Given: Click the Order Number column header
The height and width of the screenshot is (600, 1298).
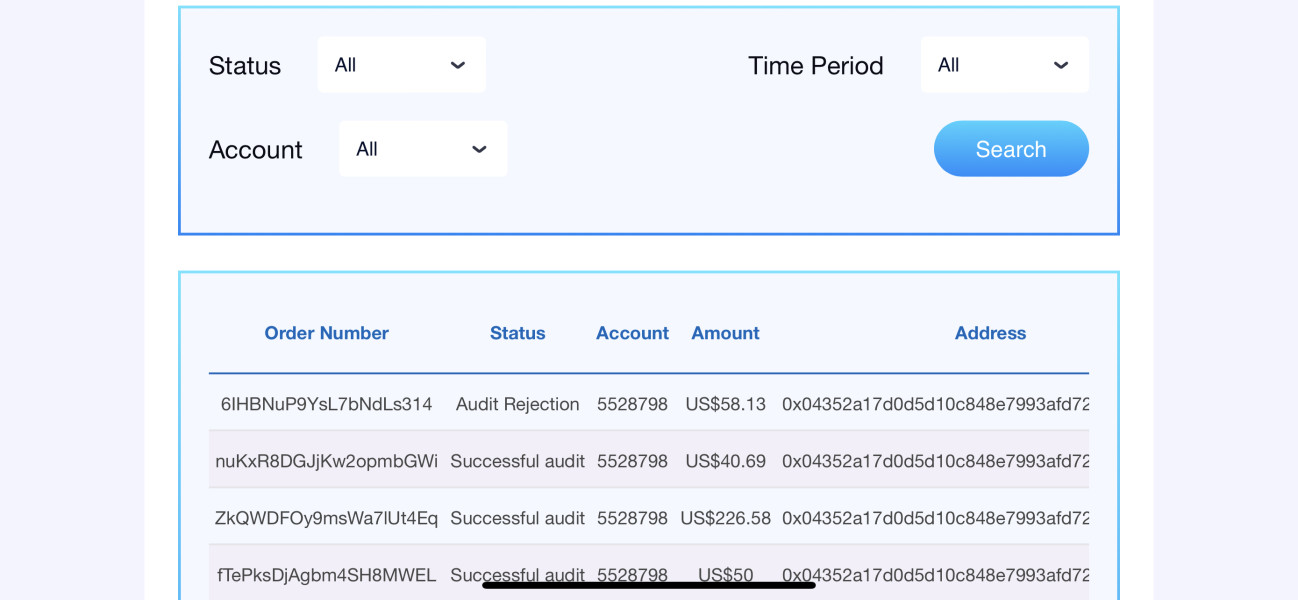Looking at the screenshot, I should 326,333.
